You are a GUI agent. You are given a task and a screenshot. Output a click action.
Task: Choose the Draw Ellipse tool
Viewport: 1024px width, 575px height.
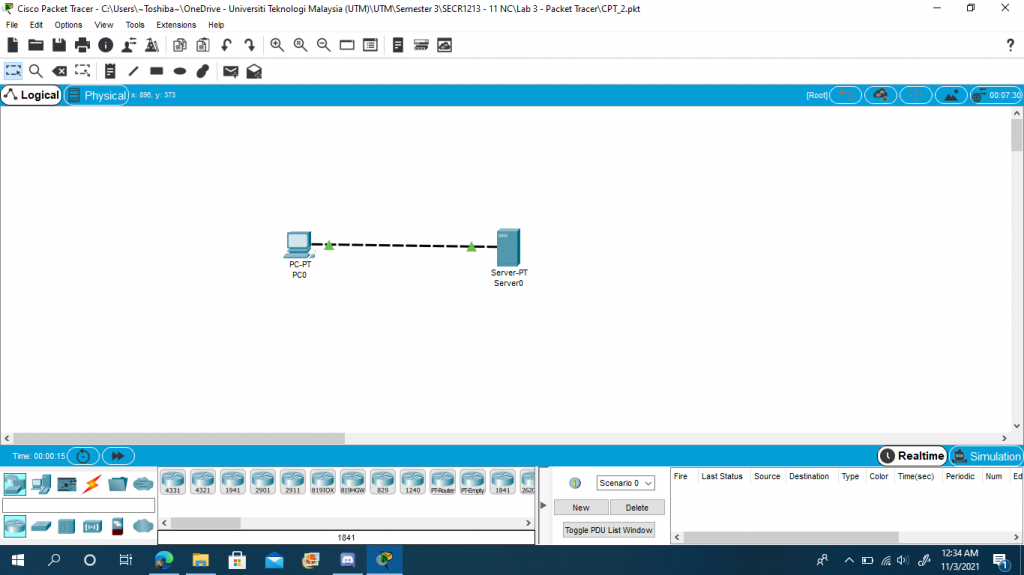180,71
